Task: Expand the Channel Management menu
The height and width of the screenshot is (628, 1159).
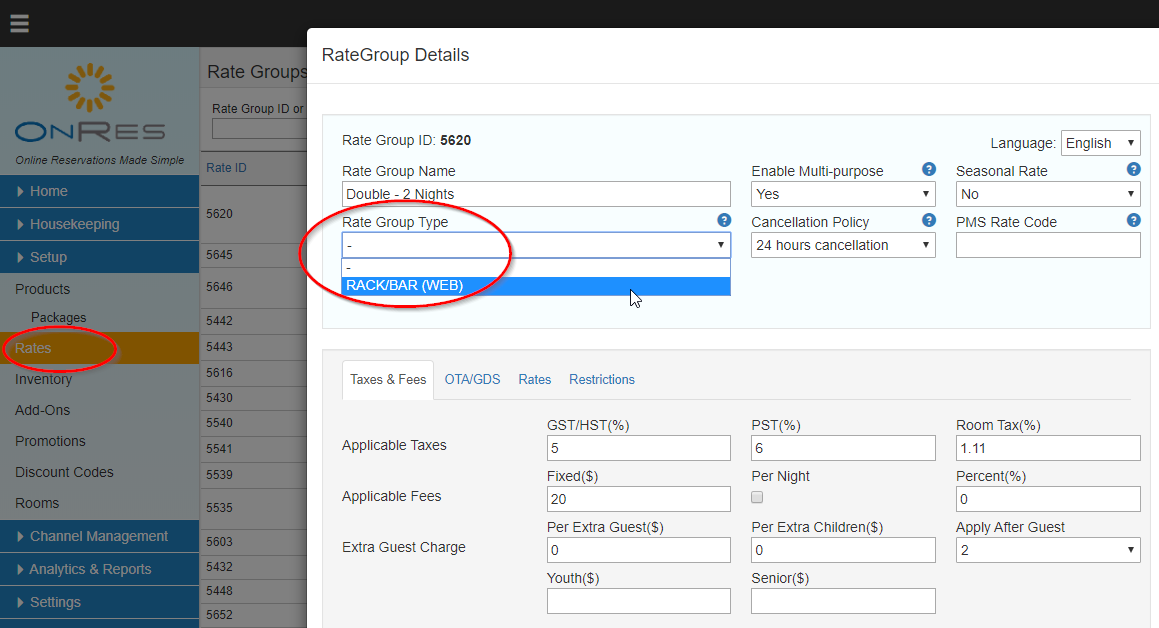Action: coord(100,536)
